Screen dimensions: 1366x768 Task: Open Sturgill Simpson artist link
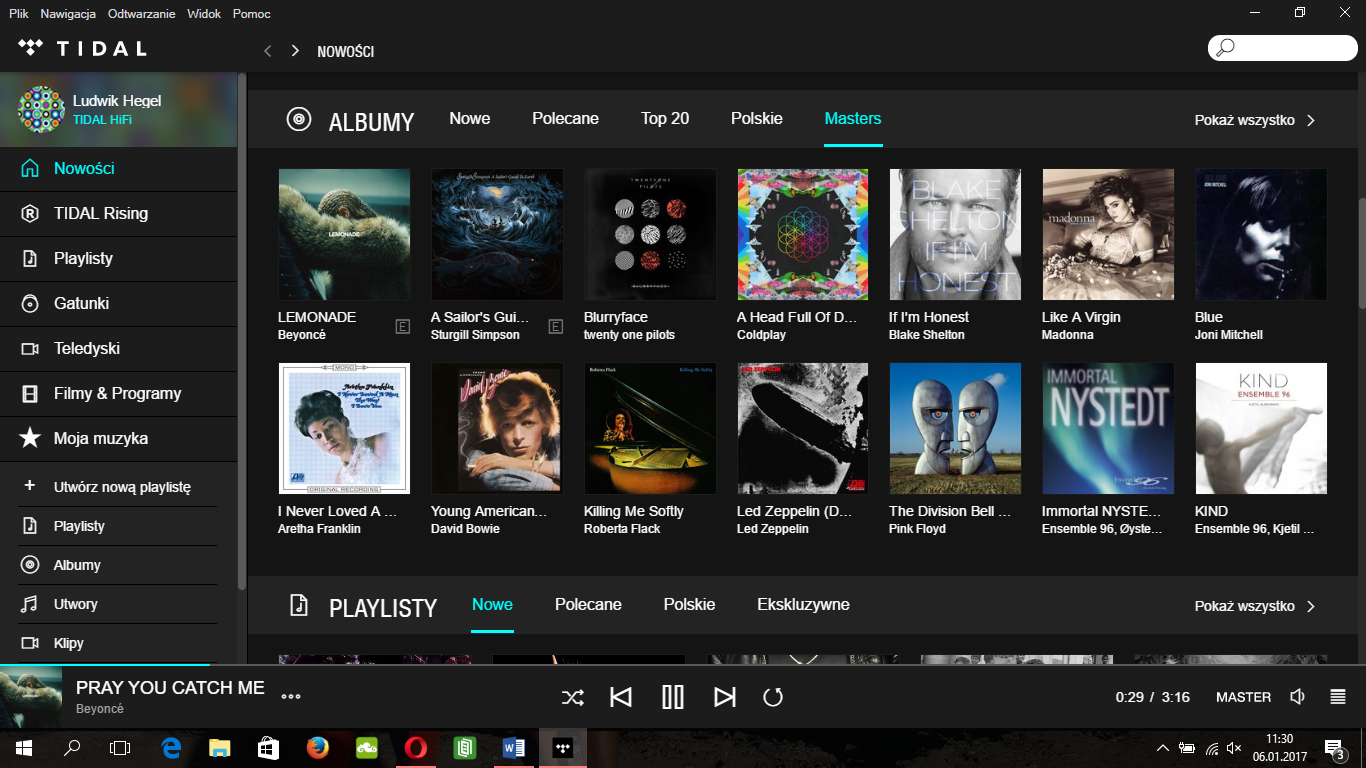475,335
